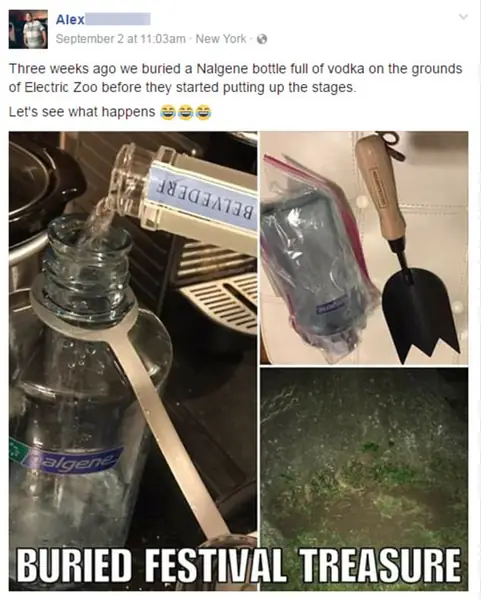
Task: Select the New York location link
Action: 221,39
